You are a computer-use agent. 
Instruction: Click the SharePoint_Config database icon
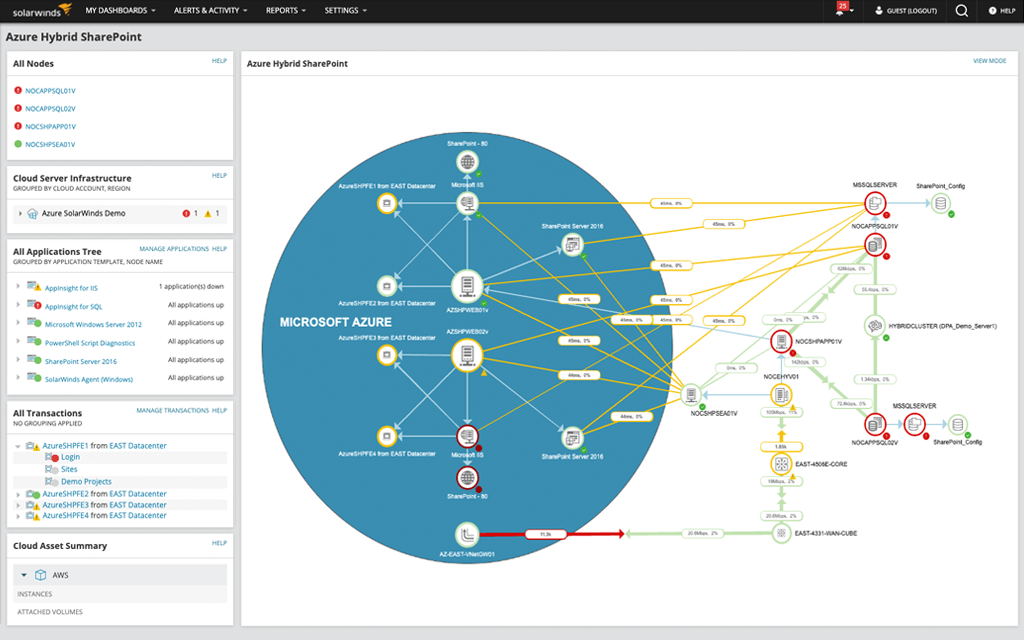941,201
